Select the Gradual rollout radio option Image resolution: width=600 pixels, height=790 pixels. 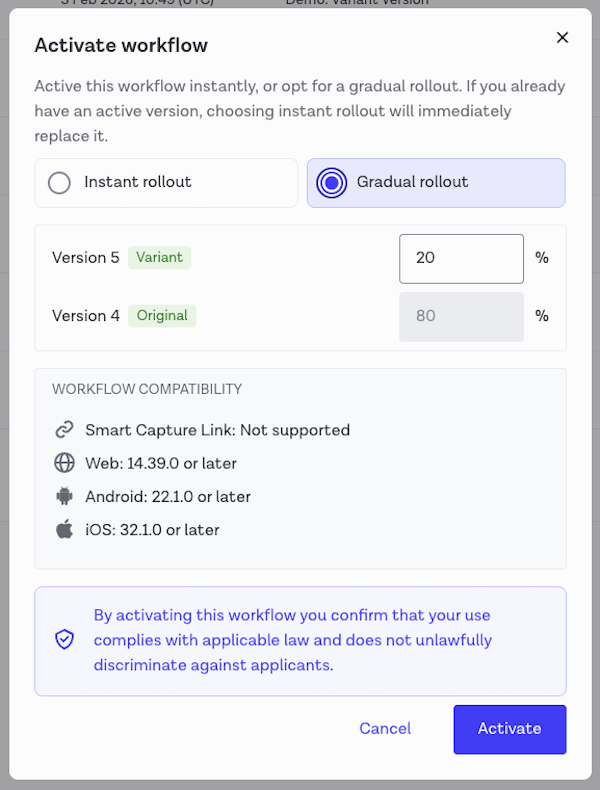(x=331, y=183)
